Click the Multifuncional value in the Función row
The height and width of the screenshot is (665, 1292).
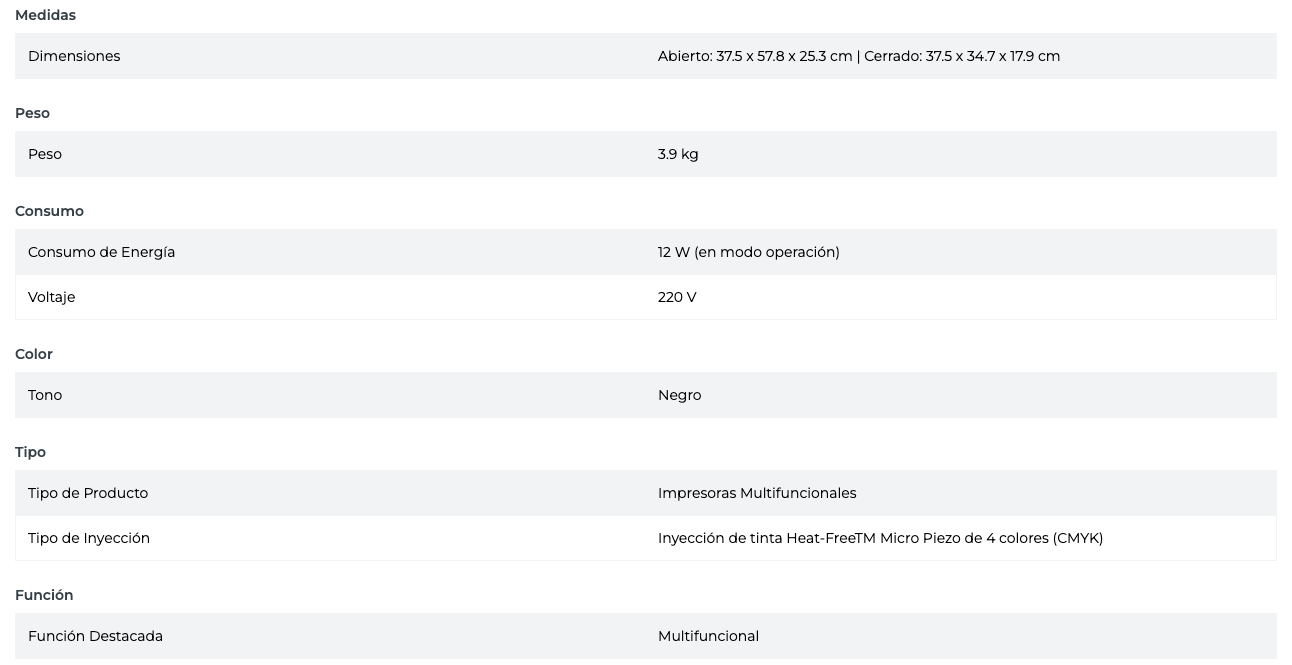click(708, 636)
